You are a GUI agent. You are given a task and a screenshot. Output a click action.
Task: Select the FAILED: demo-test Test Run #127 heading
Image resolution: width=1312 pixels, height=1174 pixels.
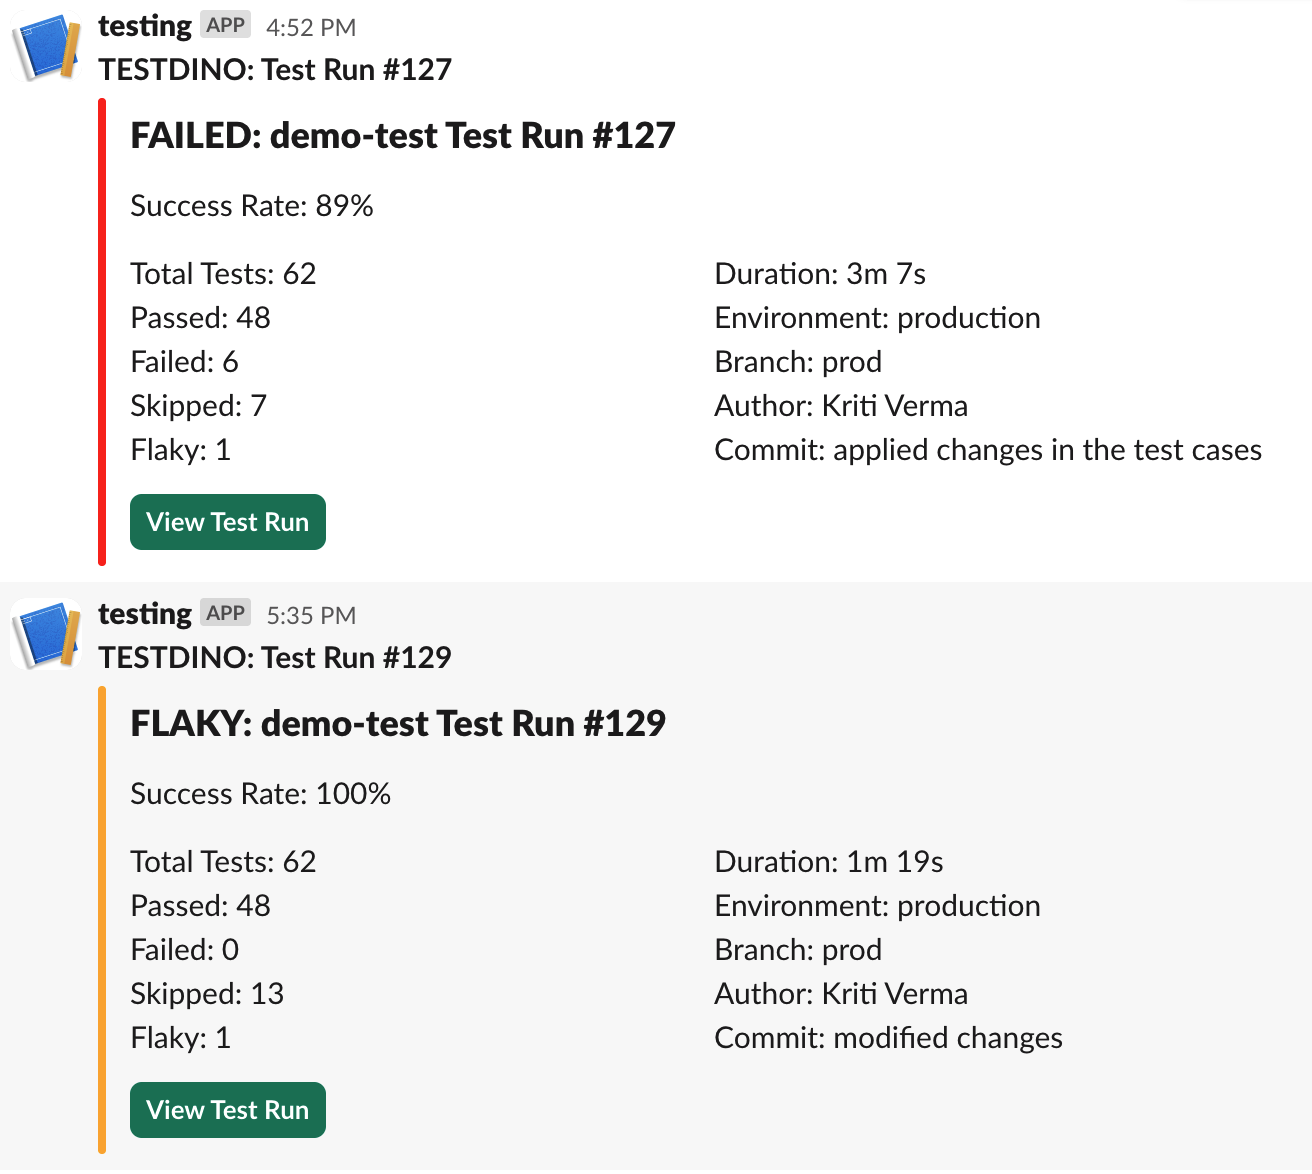click(403, 136)
